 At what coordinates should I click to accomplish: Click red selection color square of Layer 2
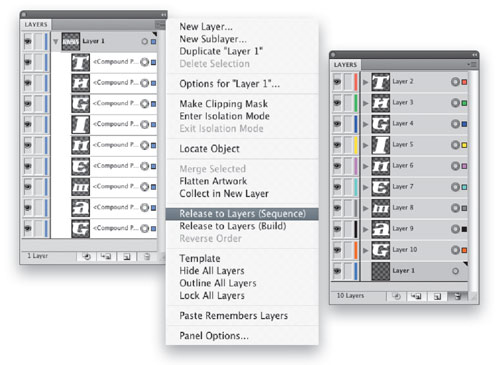point(464,82)
